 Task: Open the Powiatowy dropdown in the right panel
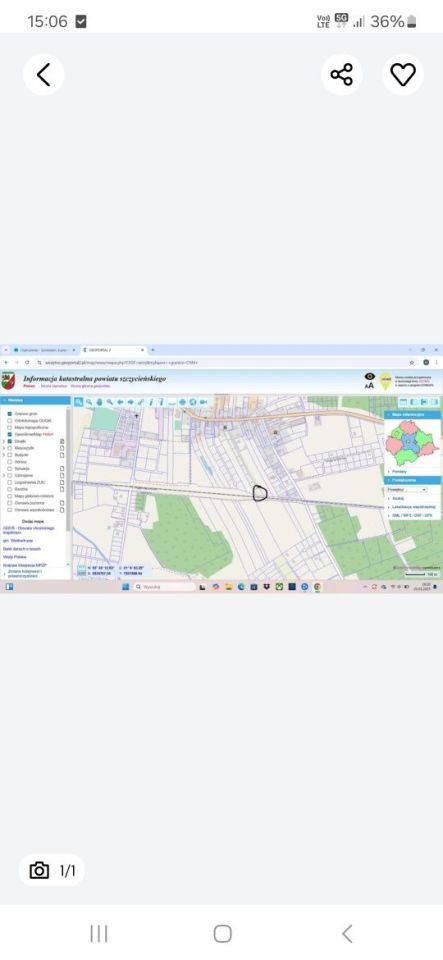tap(407, 490)
